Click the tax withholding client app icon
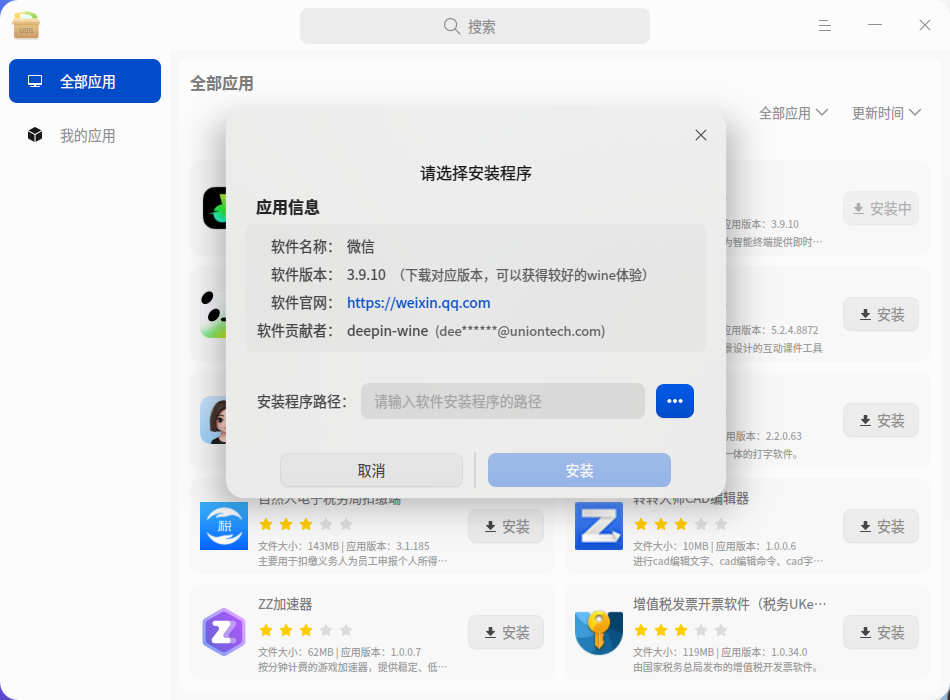Screen dimensions: 950x700 pyautogui.click(x=224, y=525)
